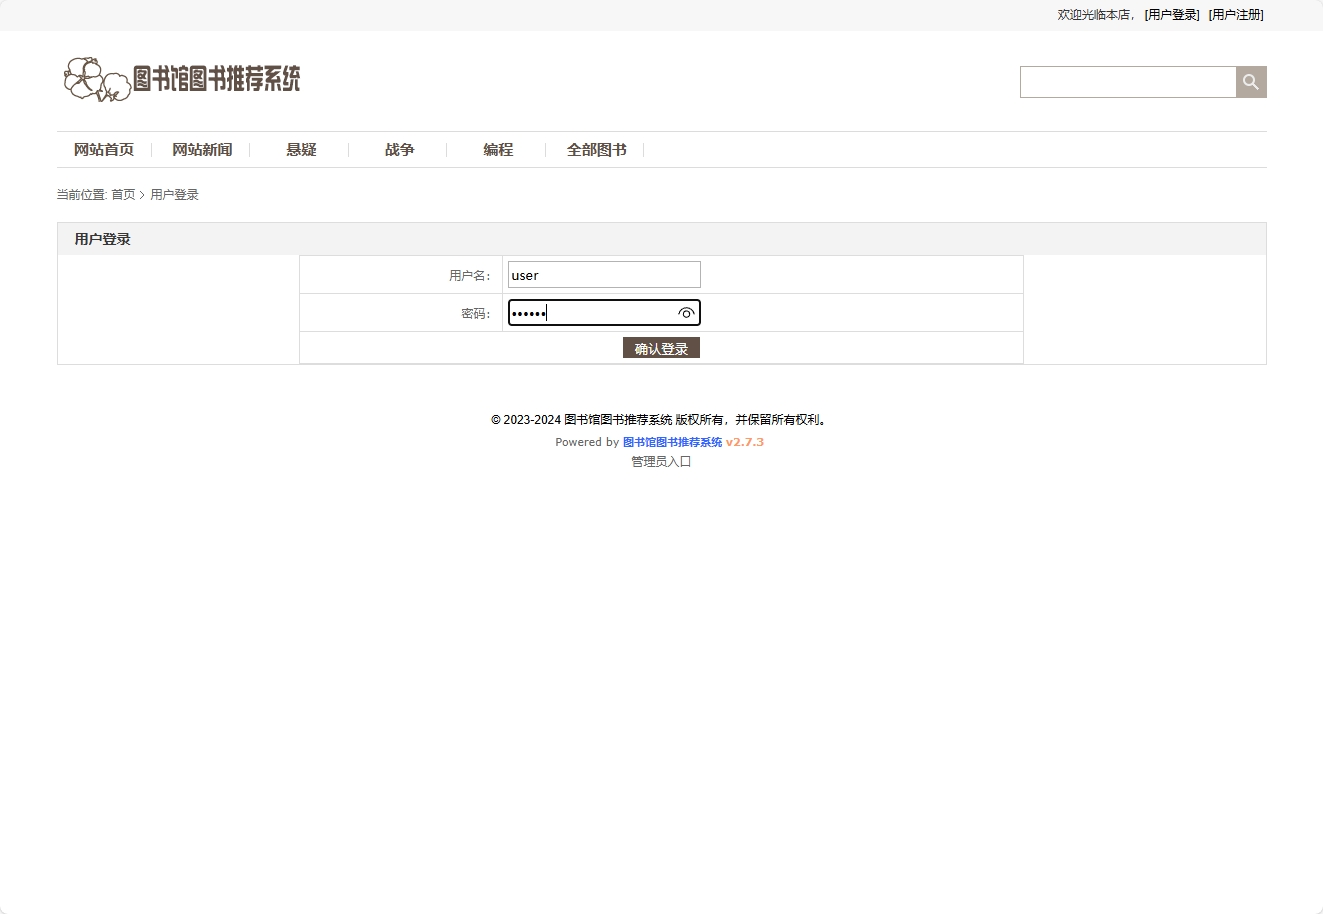The width and height of the screenshot is (1323, 914).
Task: Click the search text box in header
Action: pyautogui.click(x=1128, y=81)
